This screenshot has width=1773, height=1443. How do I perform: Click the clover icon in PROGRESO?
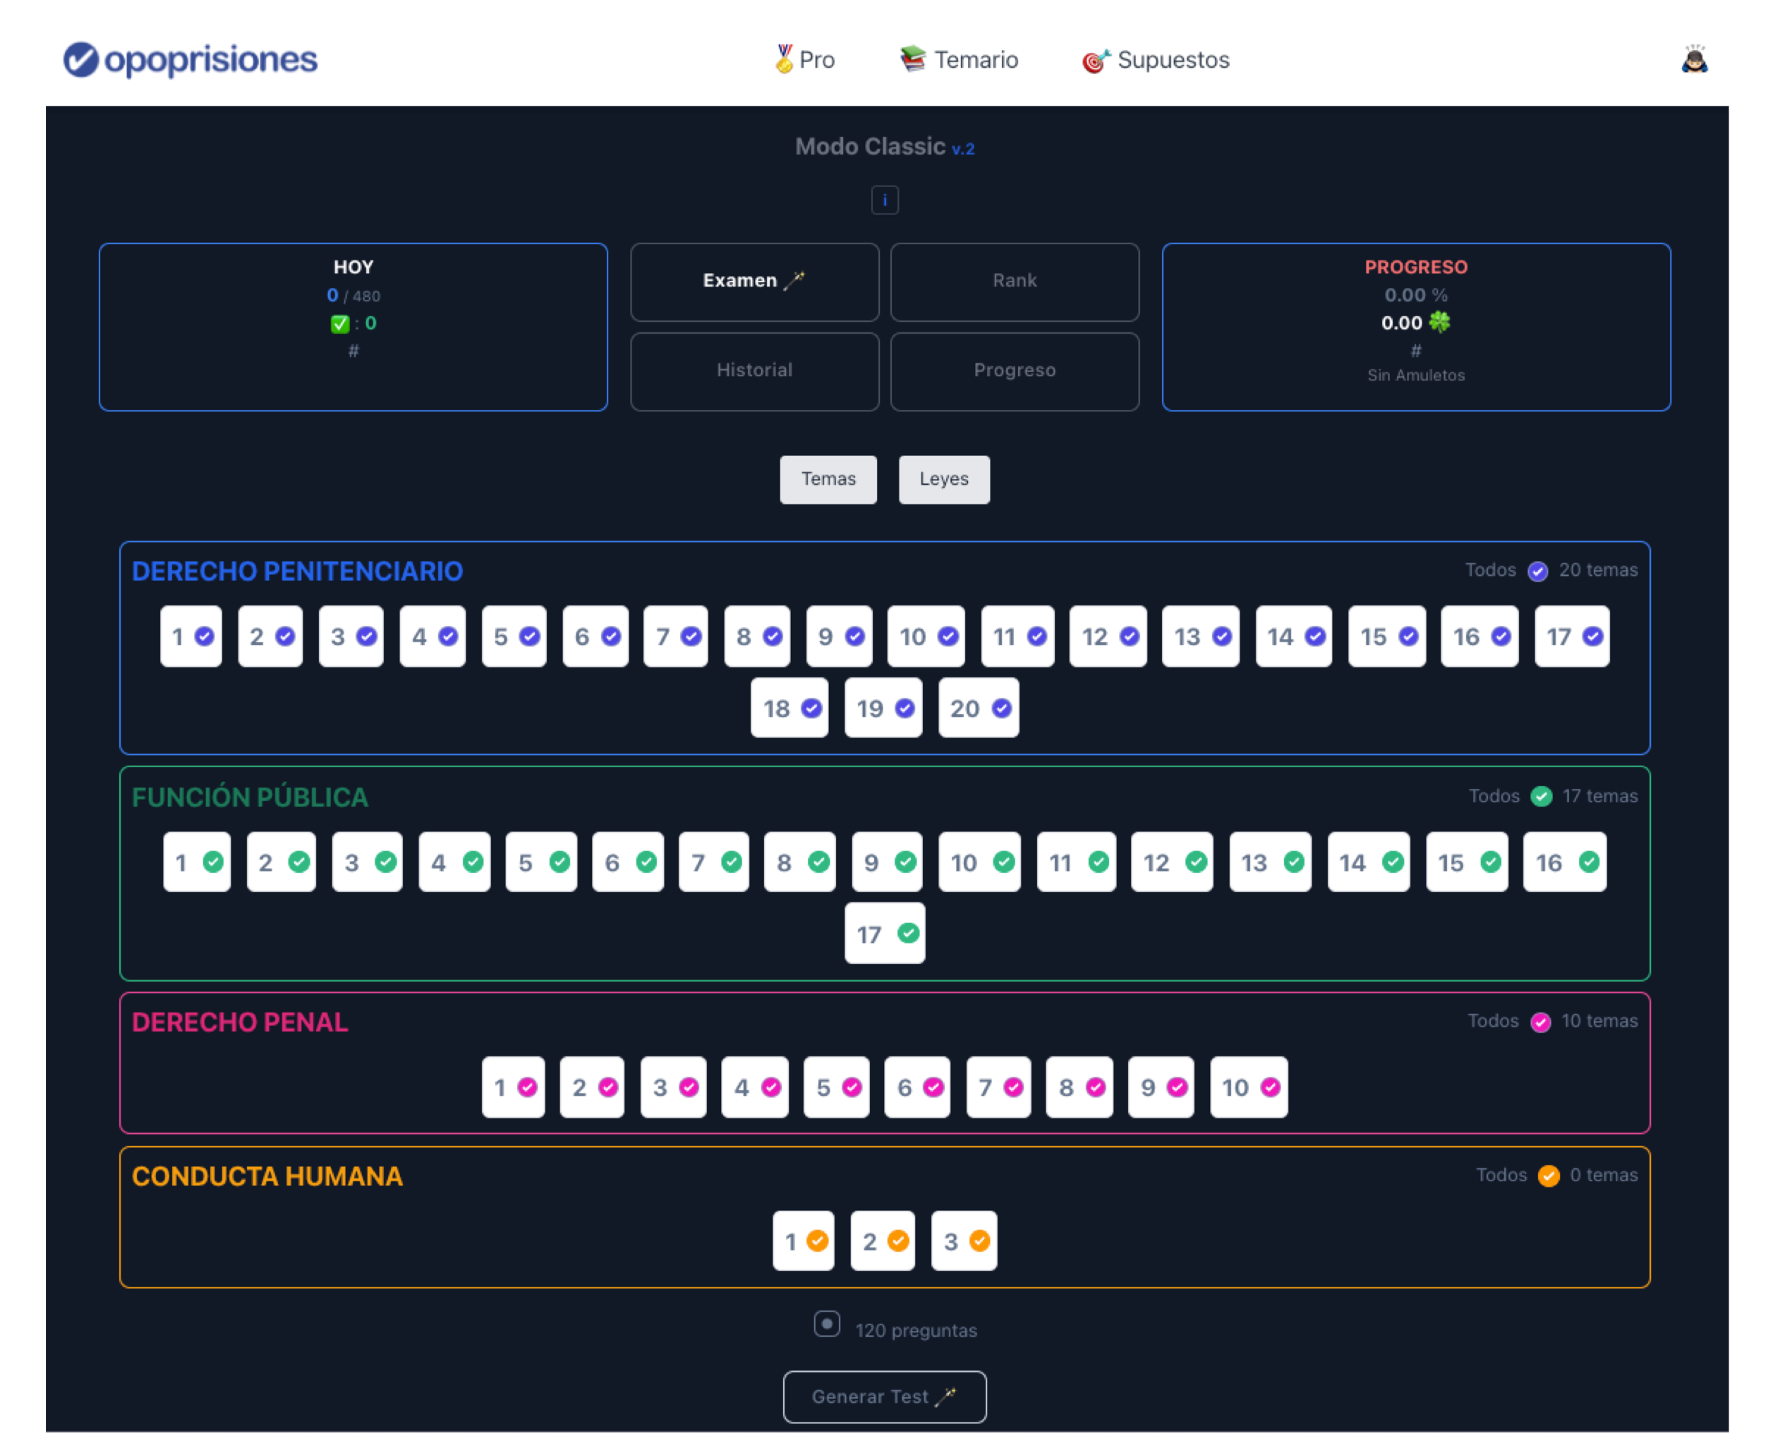click(x=1439, y=322)
